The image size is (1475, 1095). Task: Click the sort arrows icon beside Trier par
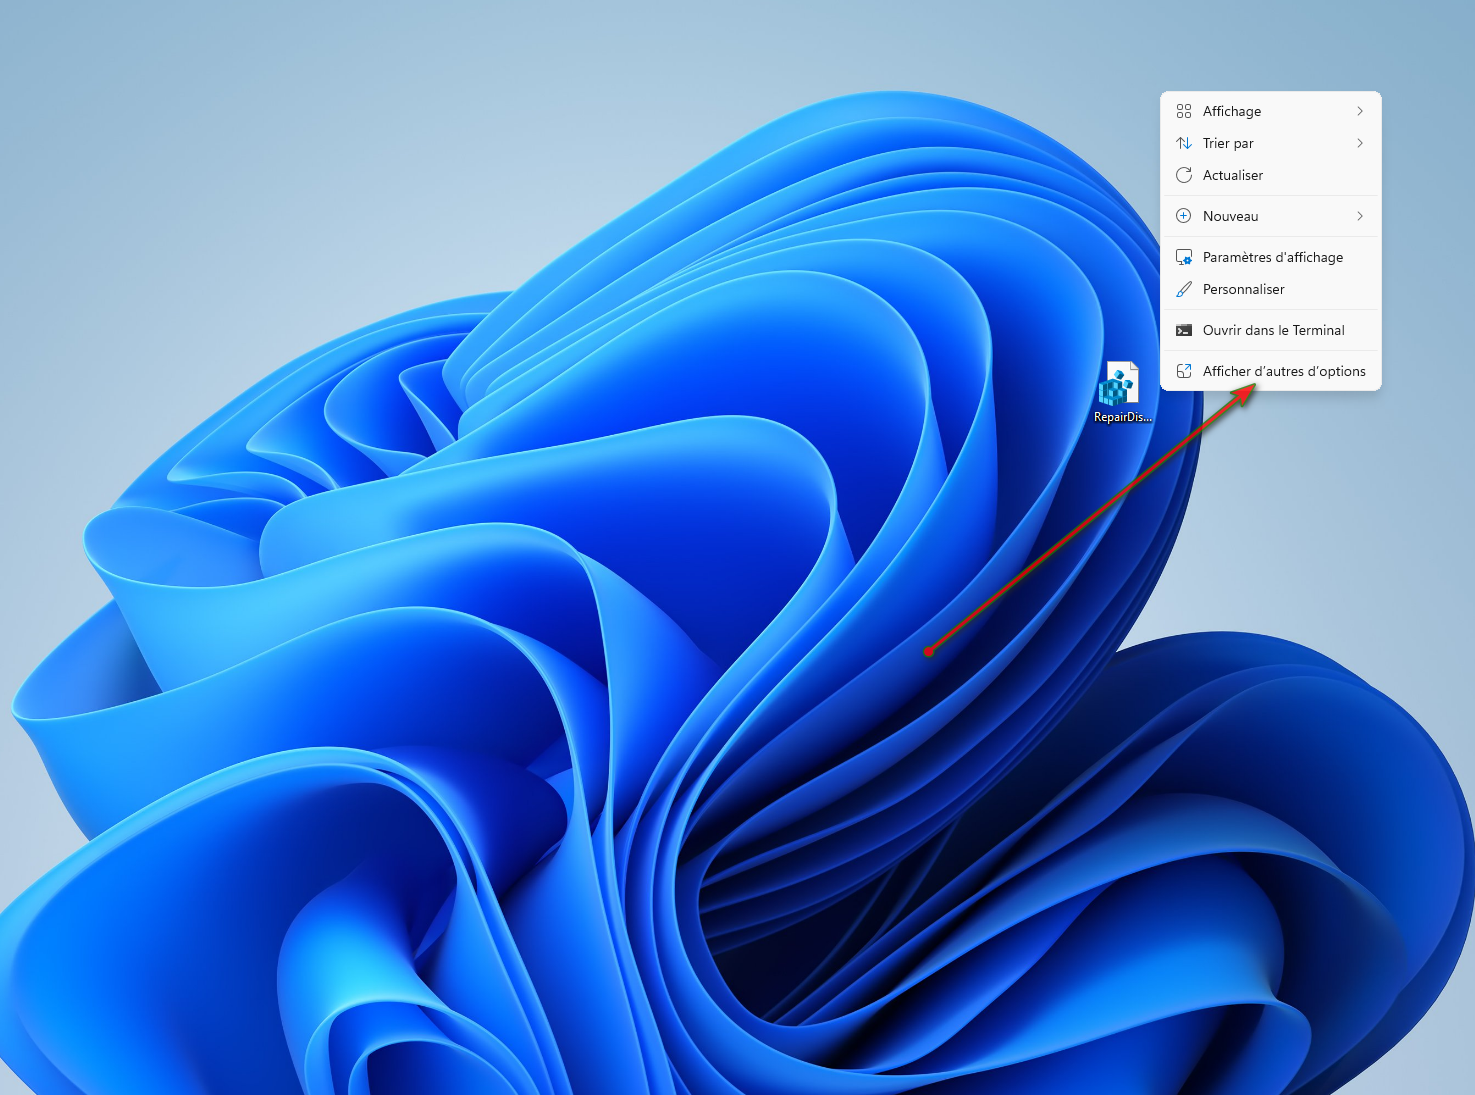pos(1184,143)
